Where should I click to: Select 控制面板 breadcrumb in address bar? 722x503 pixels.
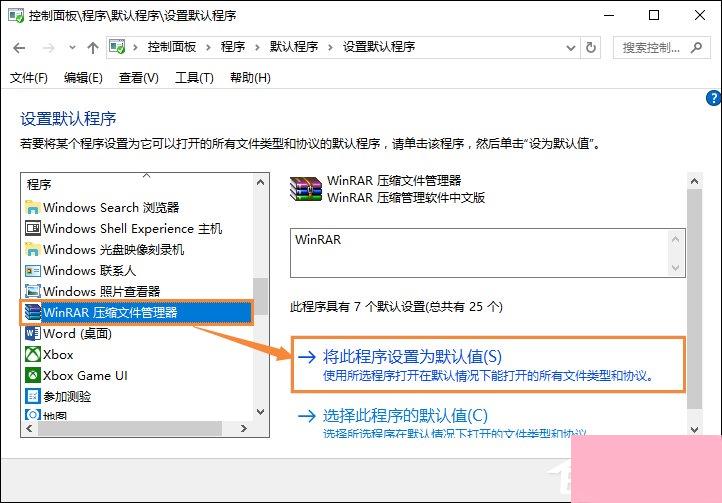[172, 47]
